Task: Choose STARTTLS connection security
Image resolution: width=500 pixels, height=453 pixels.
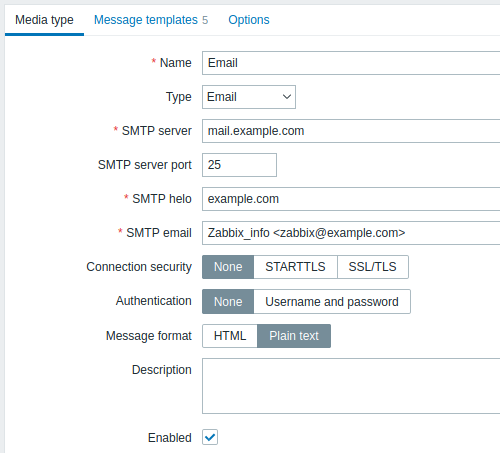Action: pos(295,267)
